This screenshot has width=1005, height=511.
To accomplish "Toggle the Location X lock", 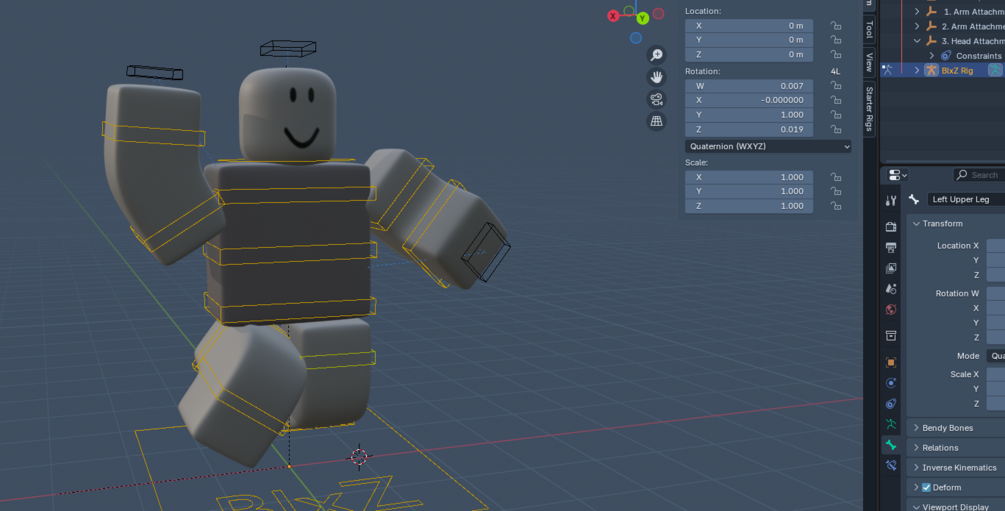I will pos(836,26).
